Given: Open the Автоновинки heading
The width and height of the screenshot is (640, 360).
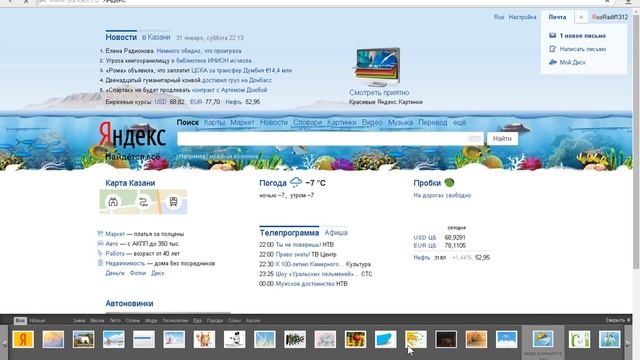Looking at the screenshot, I should coord(129,303).
